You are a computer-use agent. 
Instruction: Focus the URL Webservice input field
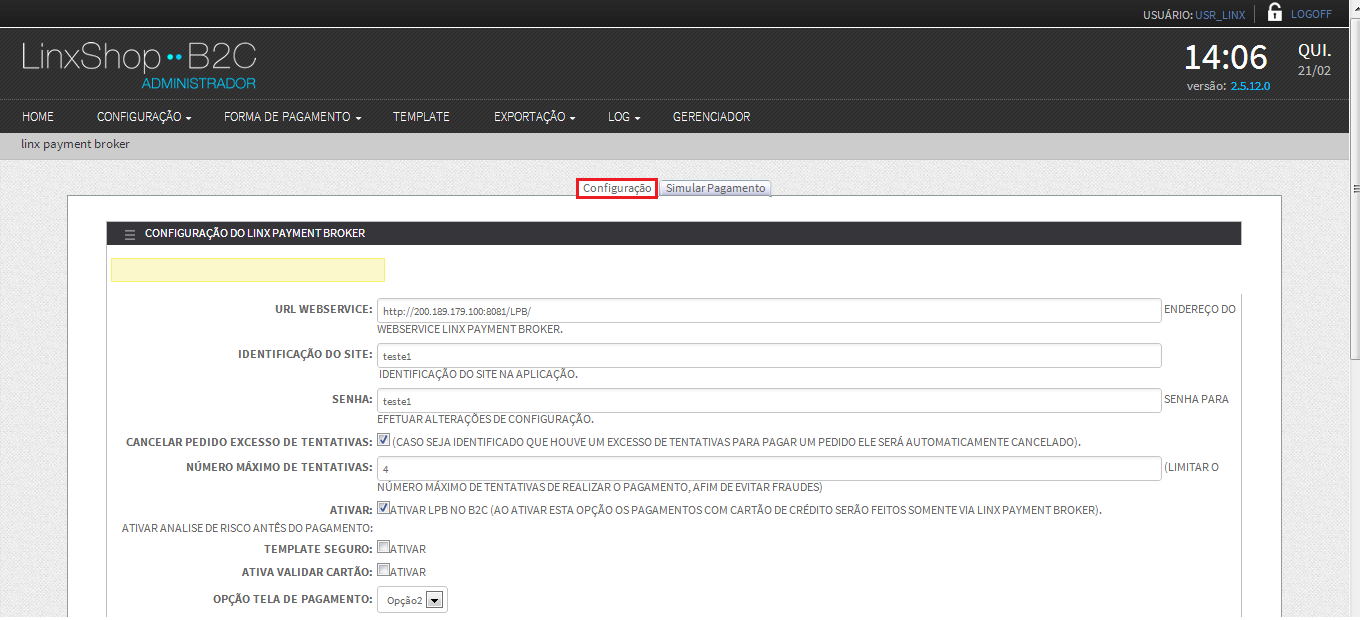click(769, 310)
